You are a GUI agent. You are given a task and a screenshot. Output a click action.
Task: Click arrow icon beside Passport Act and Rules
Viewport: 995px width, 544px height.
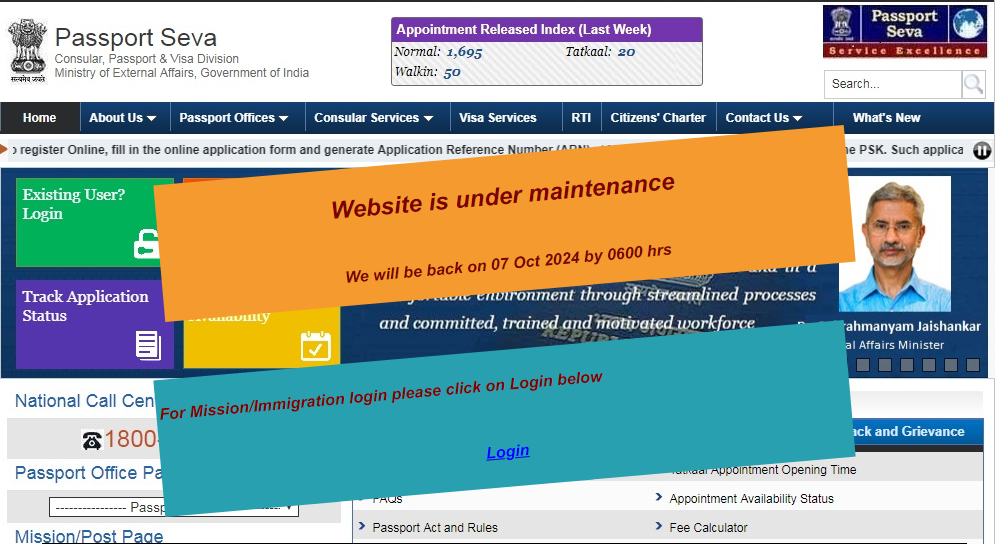tap(362, 526)
